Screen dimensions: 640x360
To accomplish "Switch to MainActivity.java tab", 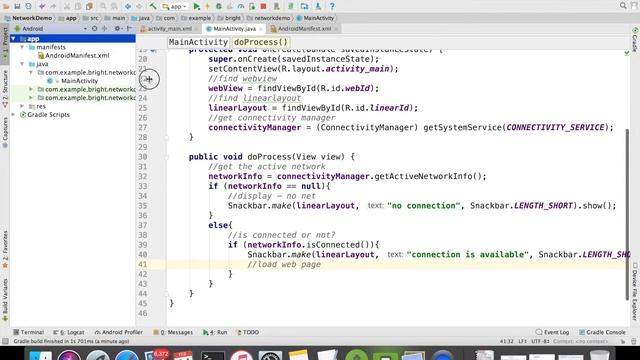I will (234, 29).
